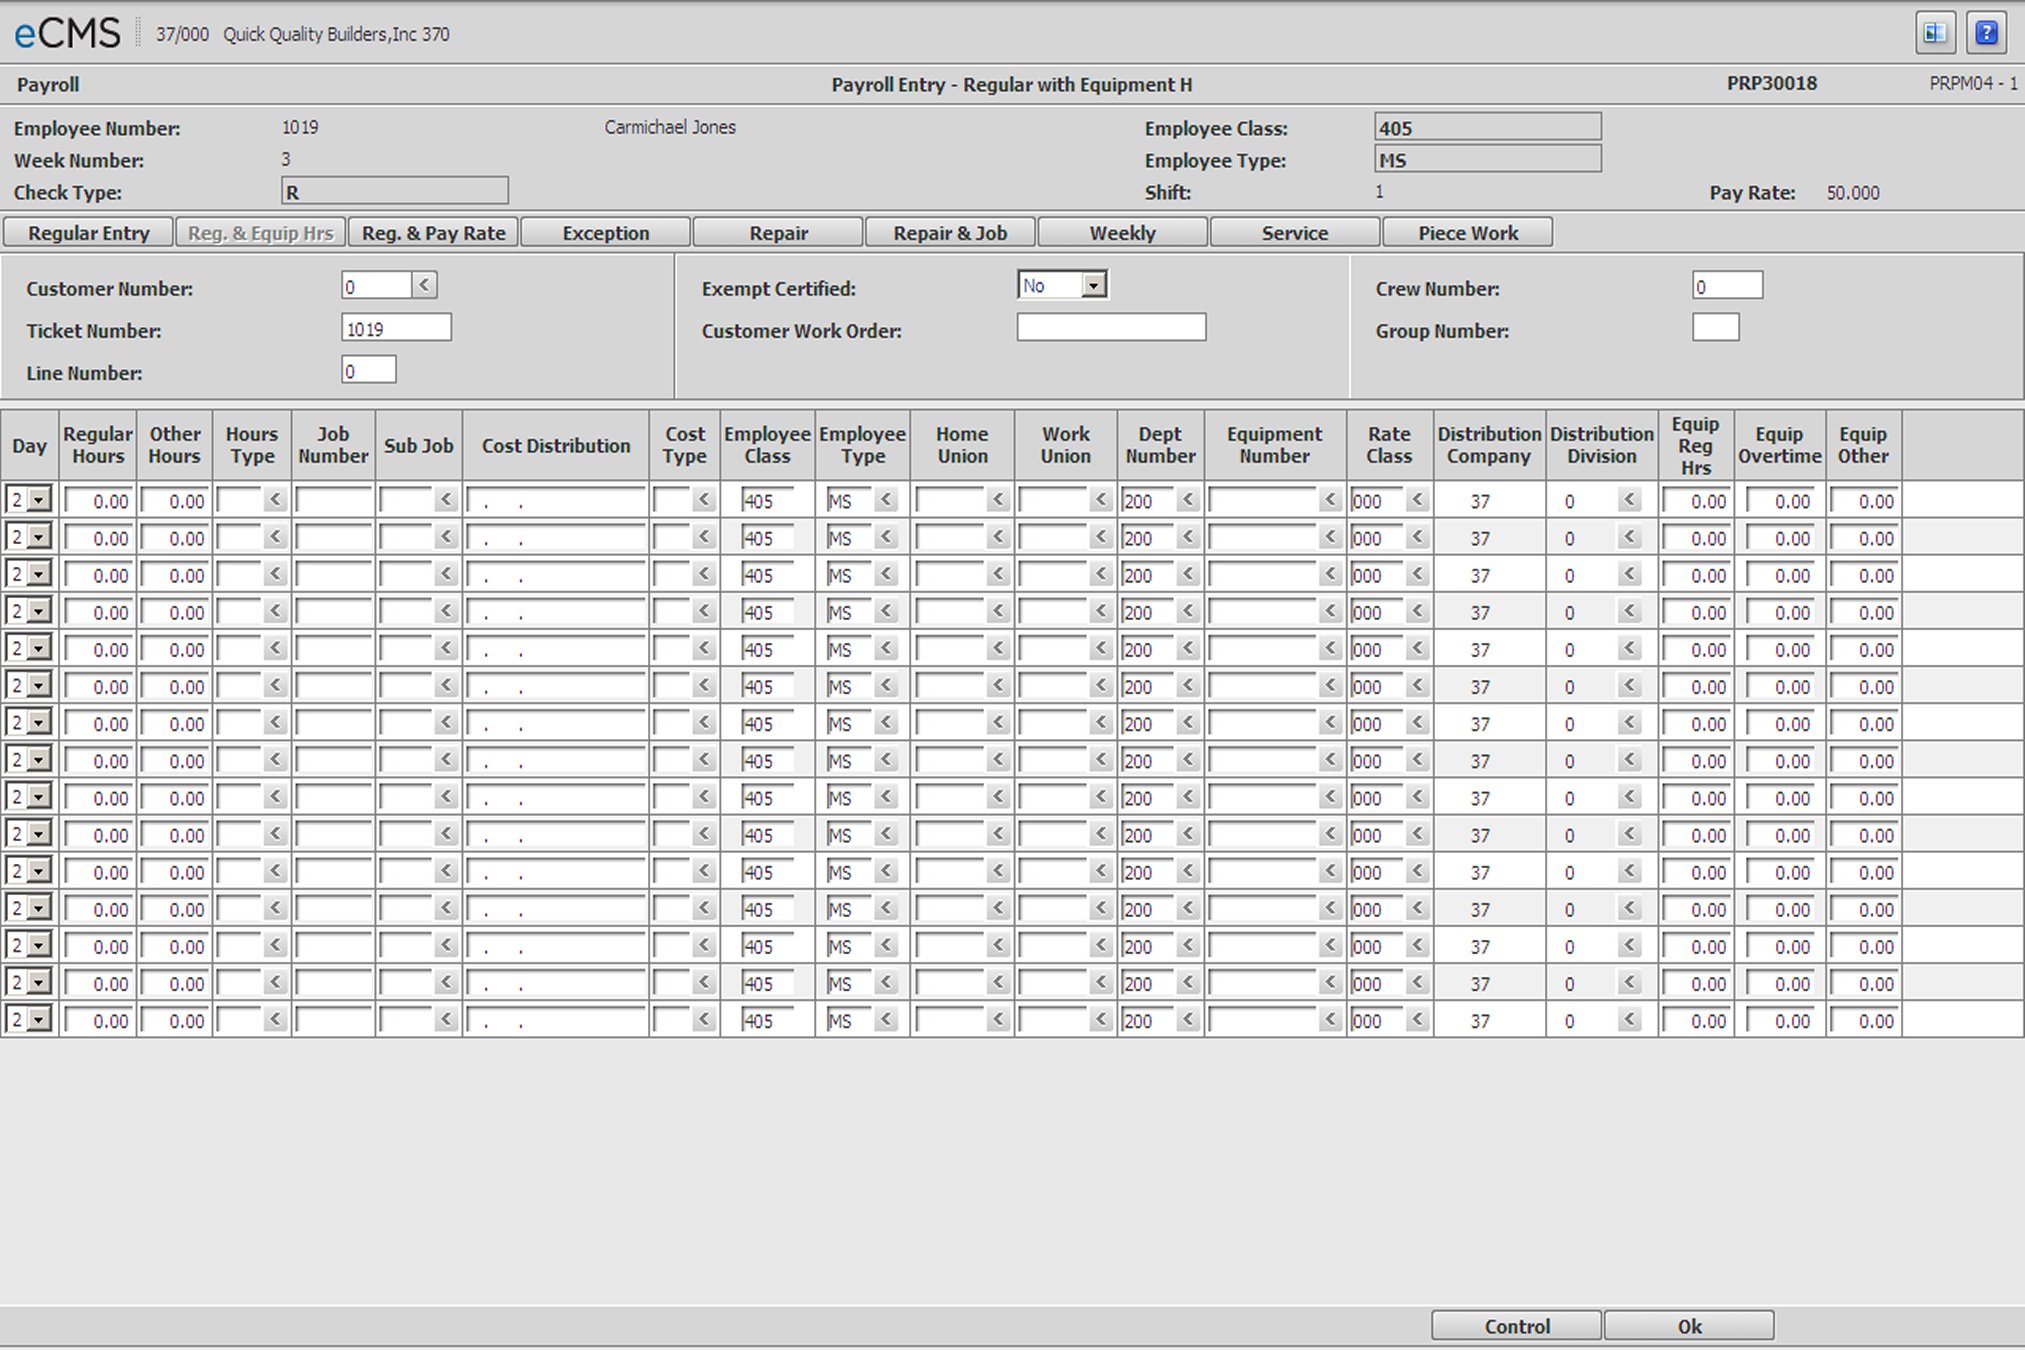Open Equipment Number lookup in last grid row
This screenshot has width=2025, height=1350.
[1330, 1020]
